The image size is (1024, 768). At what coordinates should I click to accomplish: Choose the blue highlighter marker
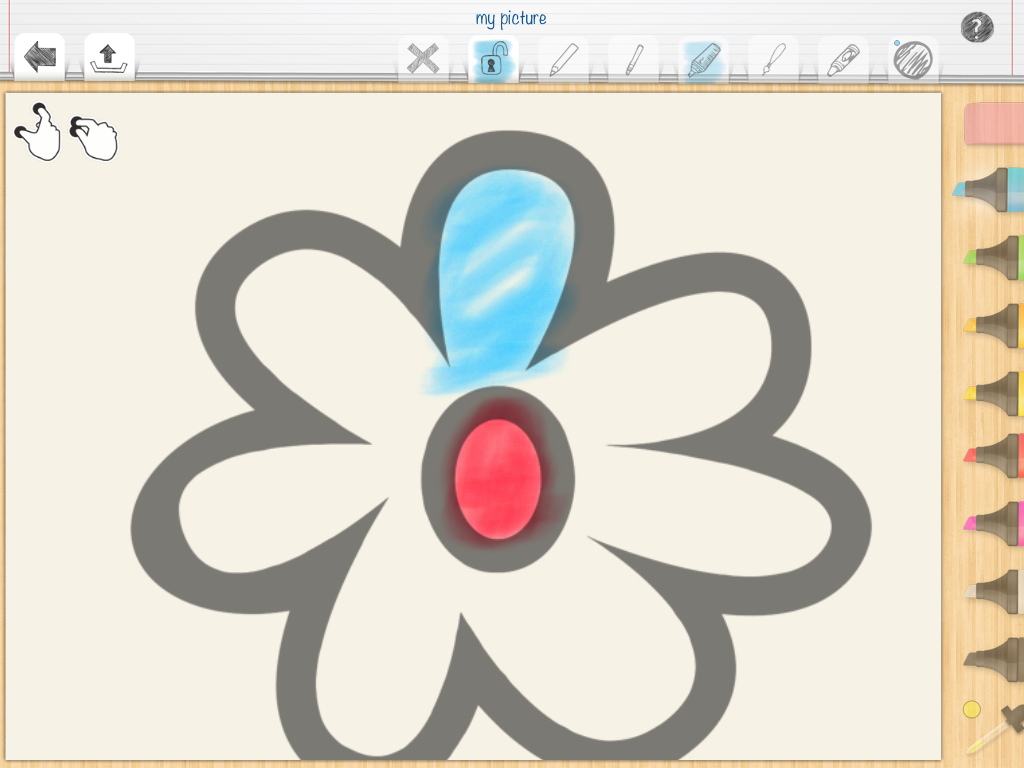(990, 188)
